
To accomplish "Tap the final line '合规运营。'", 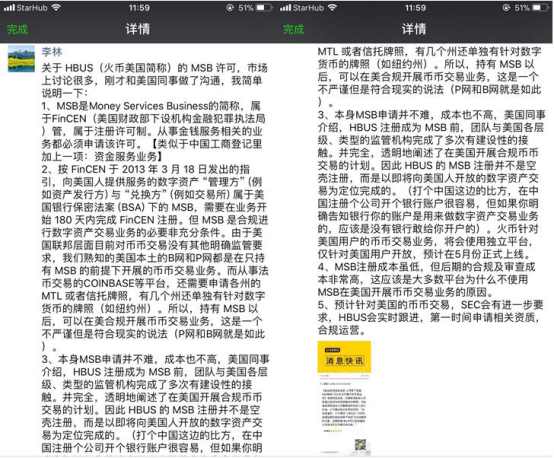I will pyautogui.click(x=341, y=330).
